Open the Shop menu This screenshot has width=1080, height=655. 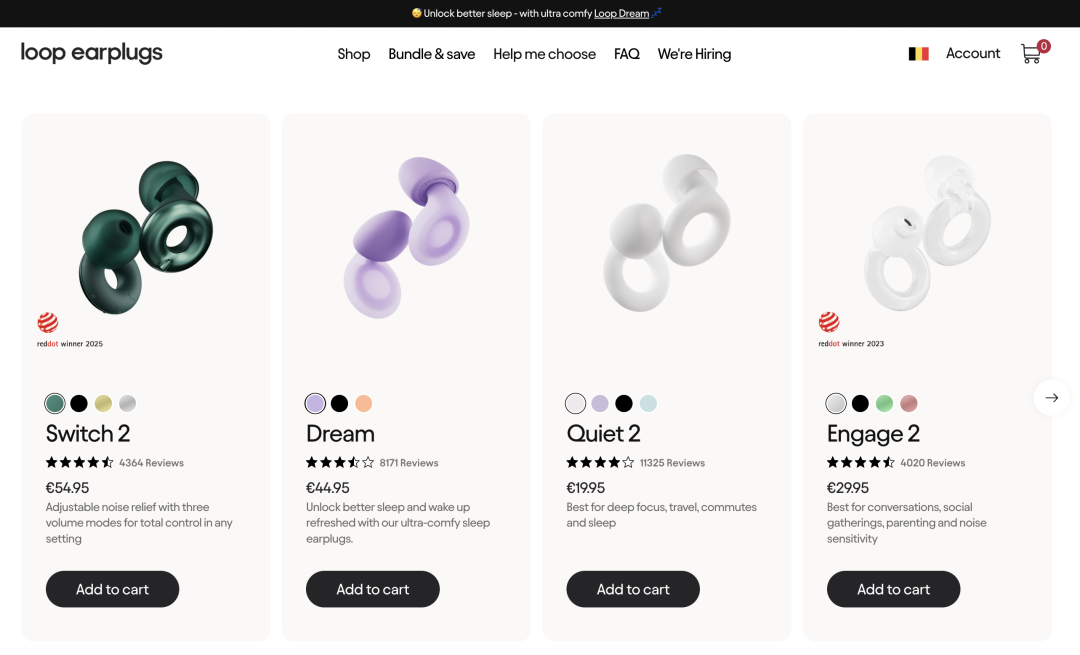[354, 54]
